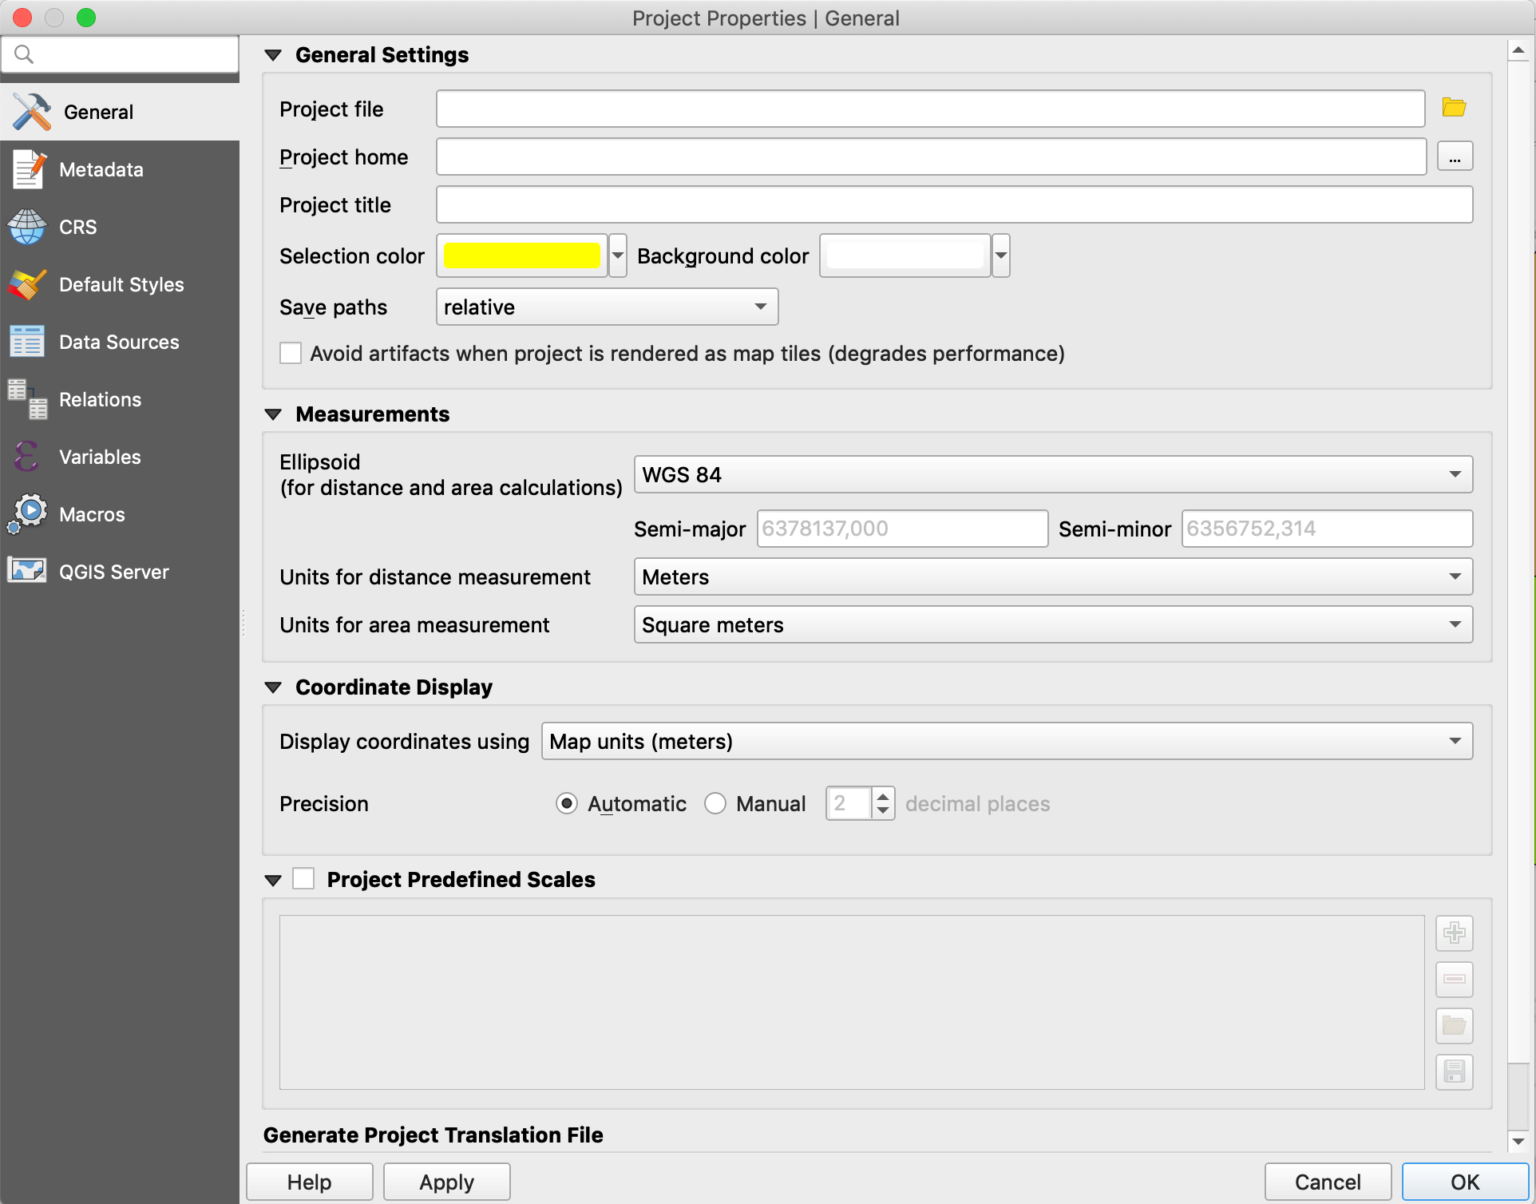Viewport: 1536px width, 1204px height.
Task: Click the Variables epsilon icon
Action: pos(27,457)
